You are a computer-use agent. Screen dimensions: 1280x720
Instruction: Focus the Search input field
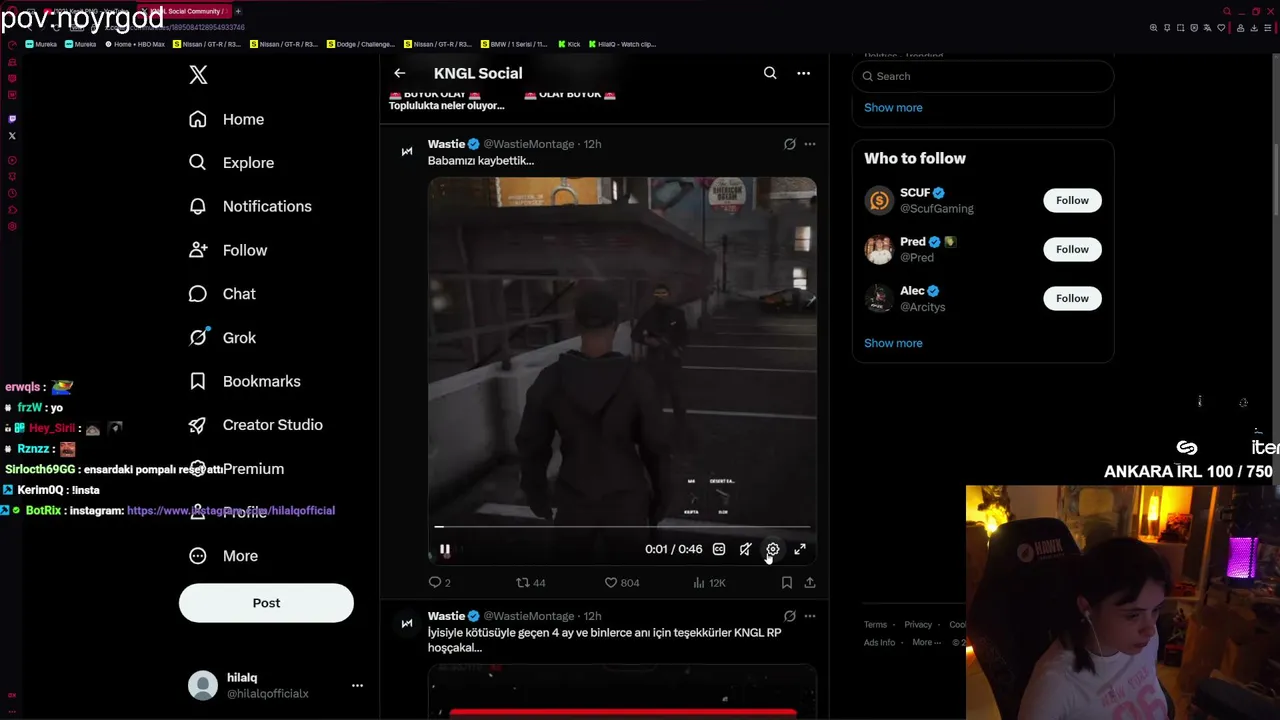point(983,76)
